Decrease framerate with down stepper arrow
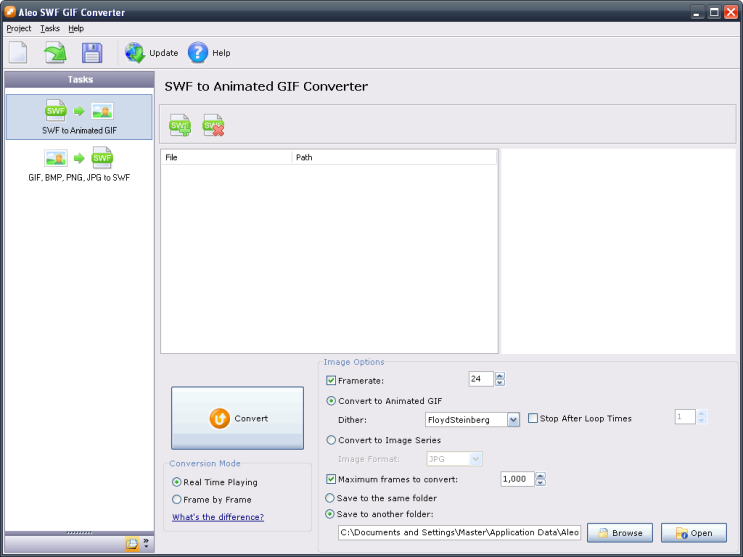Image resolution: width=743 pixels, height=557 pixels. coord(499,383)
